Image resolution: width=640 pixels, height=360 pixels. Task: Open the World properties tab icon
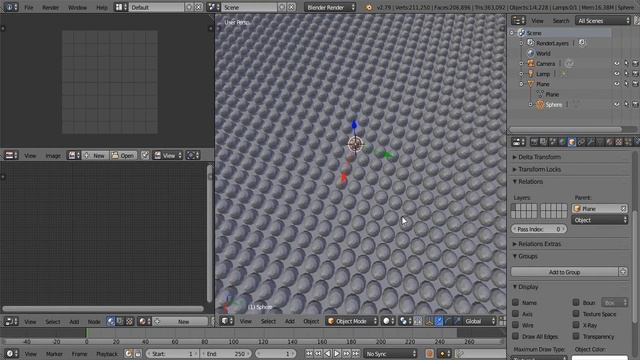[x=562, y=142]
